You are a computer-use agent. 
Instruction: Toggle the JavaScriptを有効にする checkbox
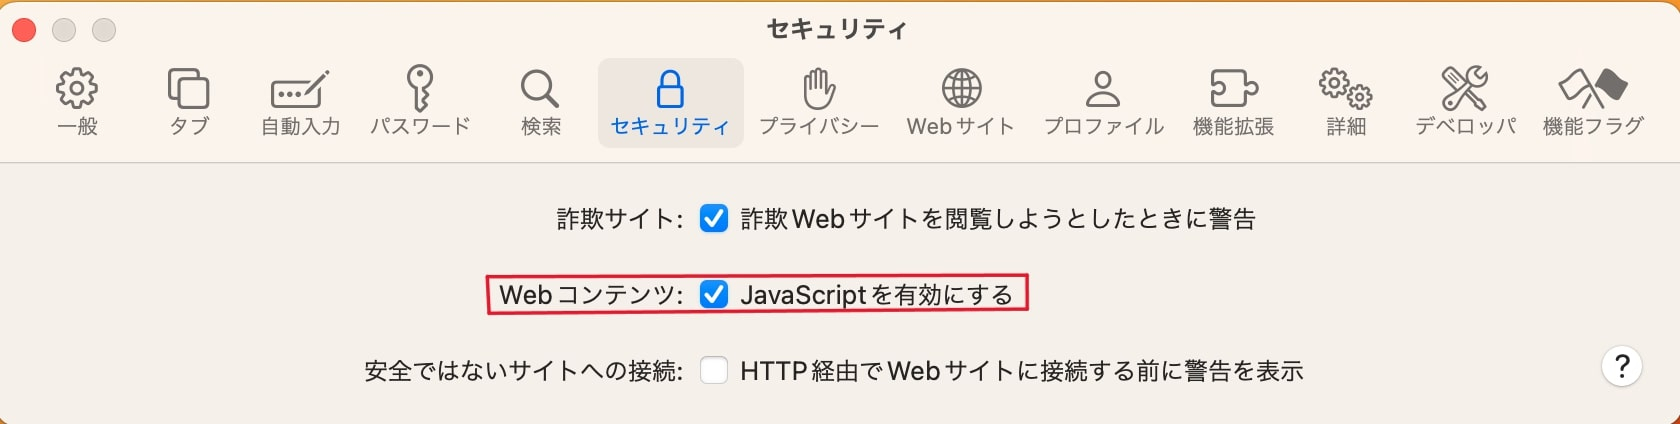point(714,294)
